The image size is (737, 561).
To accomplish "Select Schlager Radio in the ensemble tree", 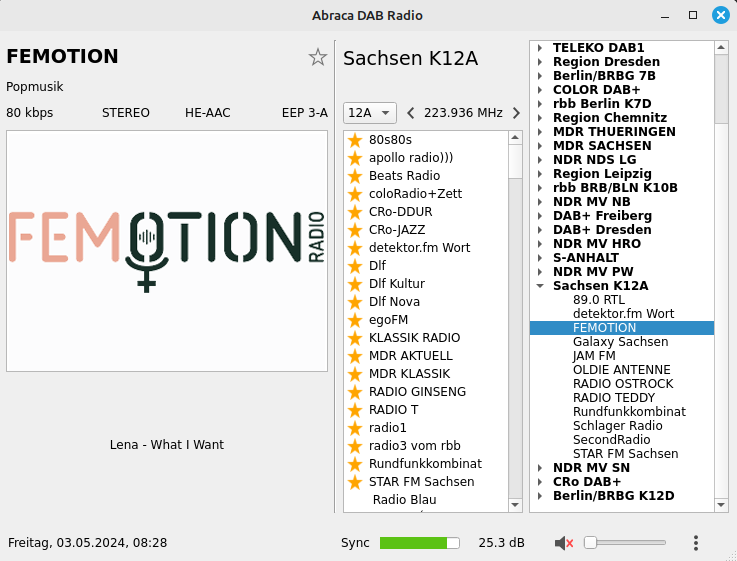I will click(x=622, y=426).
